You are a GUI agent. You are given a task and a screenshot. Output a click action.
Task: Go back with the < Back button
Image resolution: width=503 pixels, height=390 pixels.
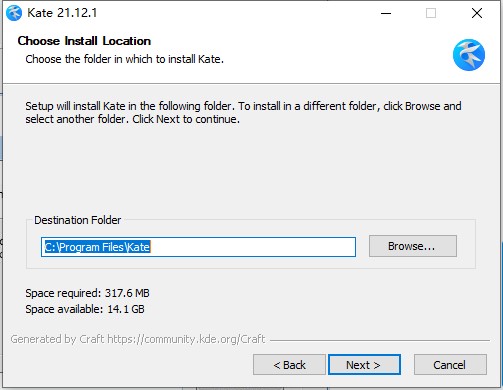click(289, 365)
